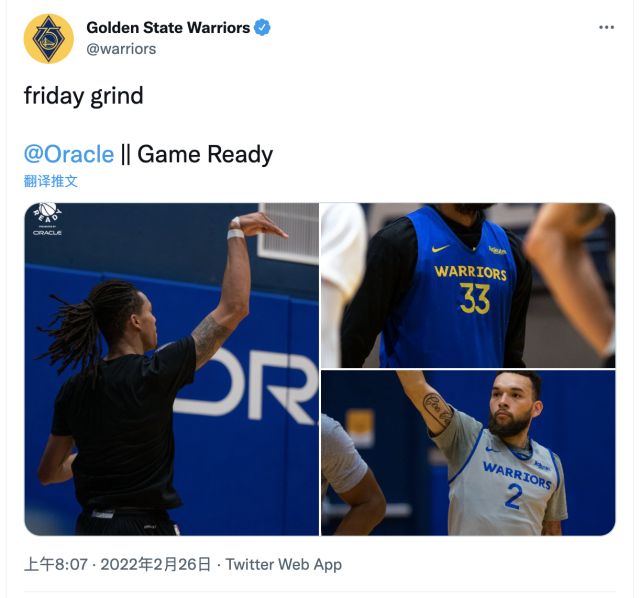Click the tweet timestamp 上午8:07
Screen dimensions: 641x598
point(56,564)
